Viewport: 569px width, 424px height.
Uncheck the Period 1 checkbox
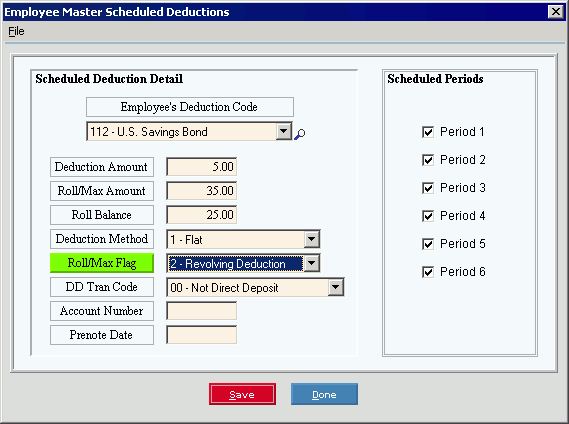coord(428,132)
